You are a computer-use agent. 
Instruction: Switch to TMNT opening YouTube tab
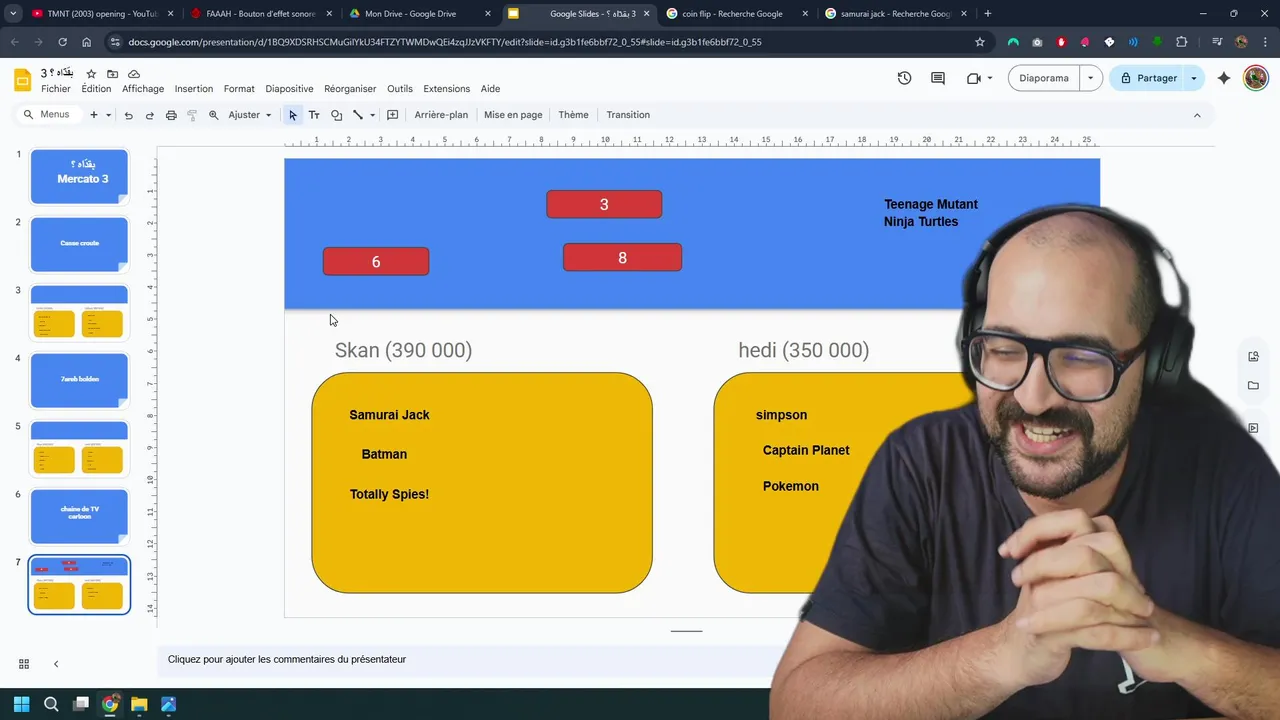coord(100,14)
